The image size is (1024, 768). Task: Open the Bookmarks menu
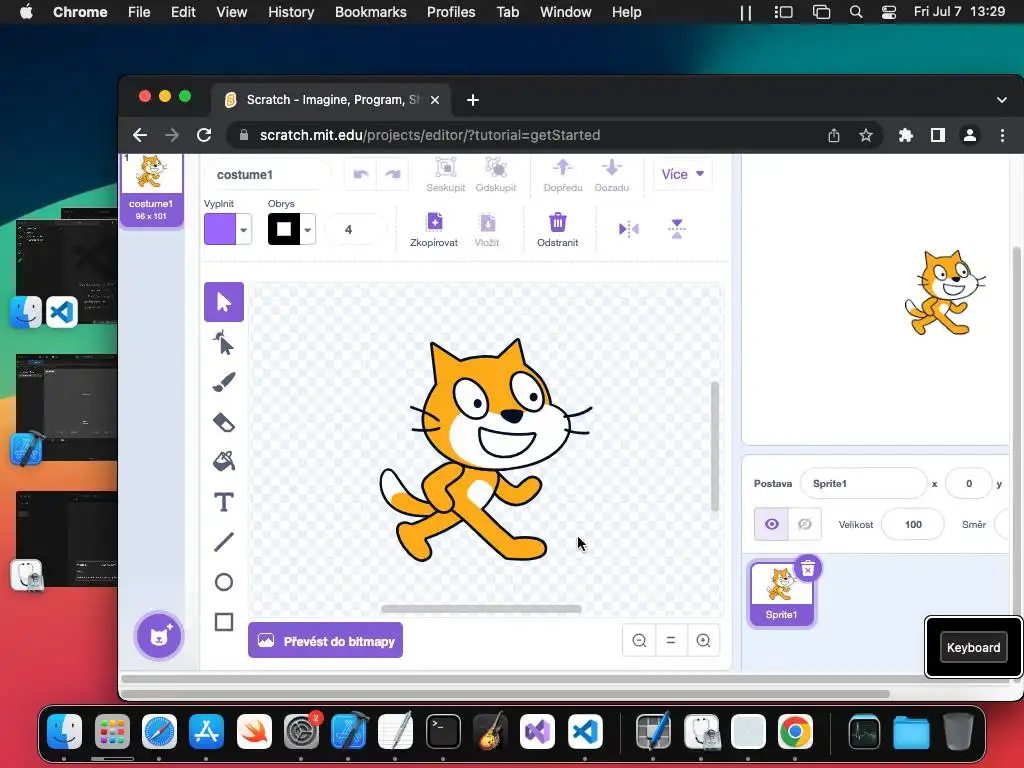(370, 12)
